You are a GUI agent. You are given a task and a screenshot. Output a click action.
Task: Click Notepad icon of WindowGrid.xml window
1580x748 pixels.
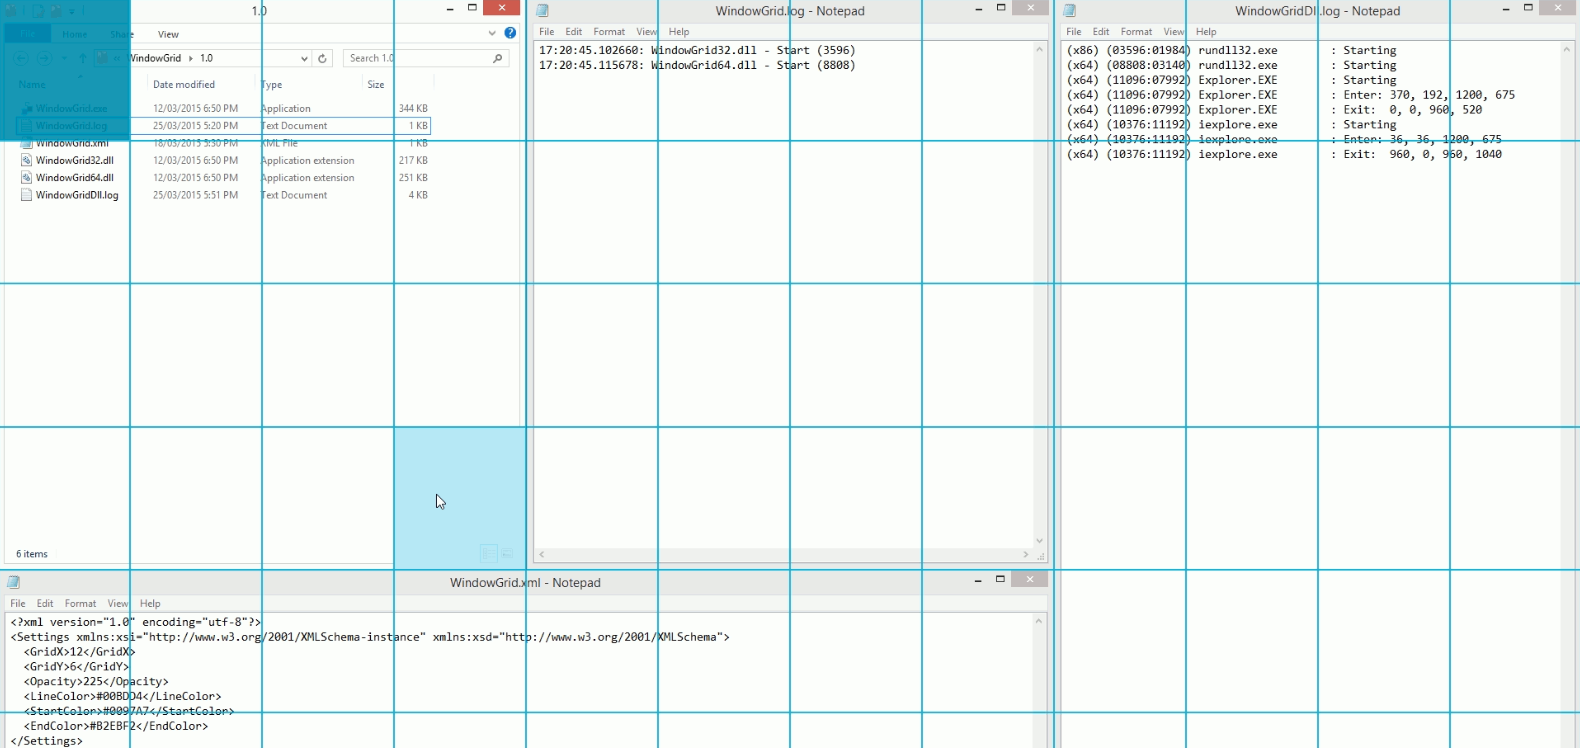point(14,582)
